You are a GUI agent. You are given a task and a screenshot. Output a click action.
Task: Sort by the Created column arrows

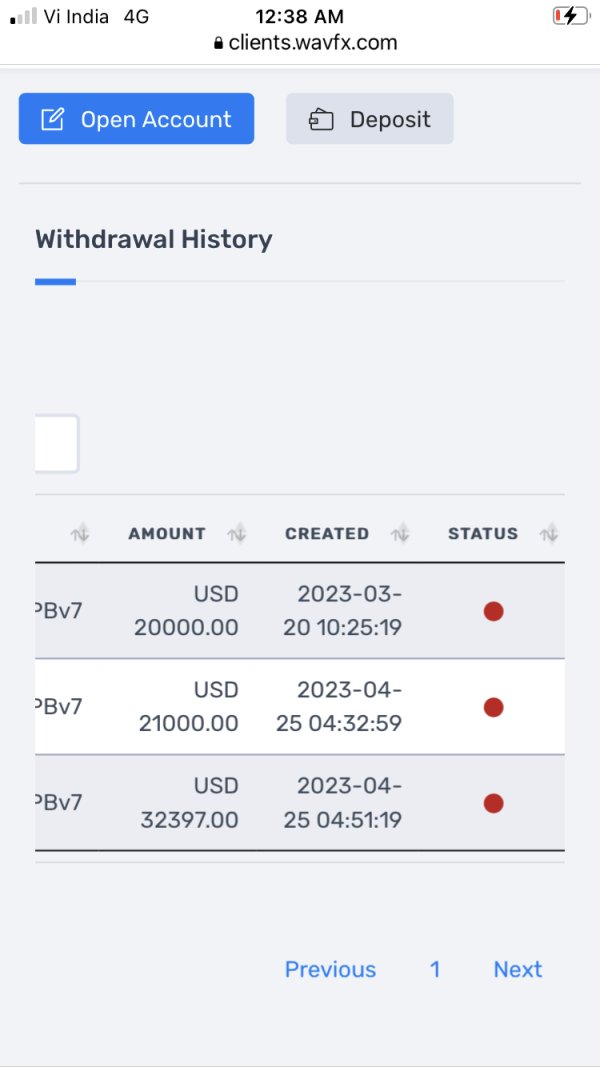coord(400,534)
